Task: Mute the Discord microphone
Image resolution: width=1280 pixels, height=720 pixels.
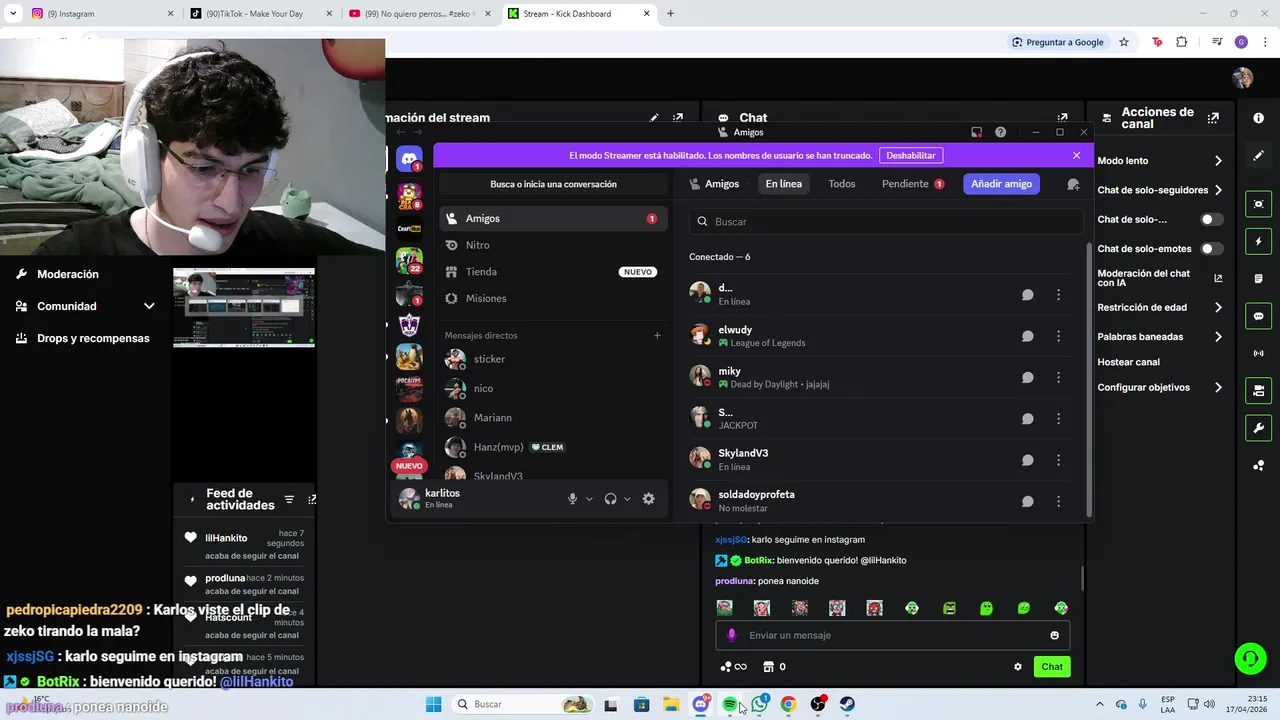Action: click(572, 499)
